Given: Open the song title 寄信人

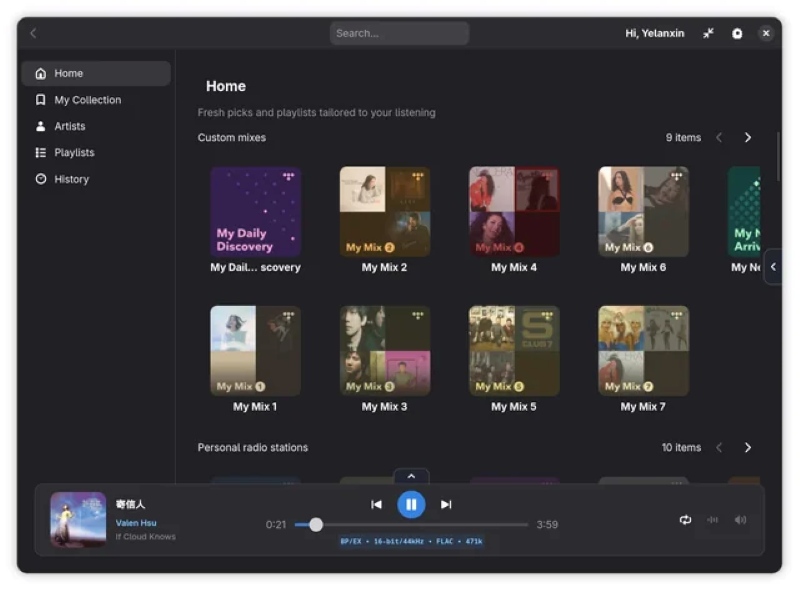Looking at the screenshot, I should [132, 504].
